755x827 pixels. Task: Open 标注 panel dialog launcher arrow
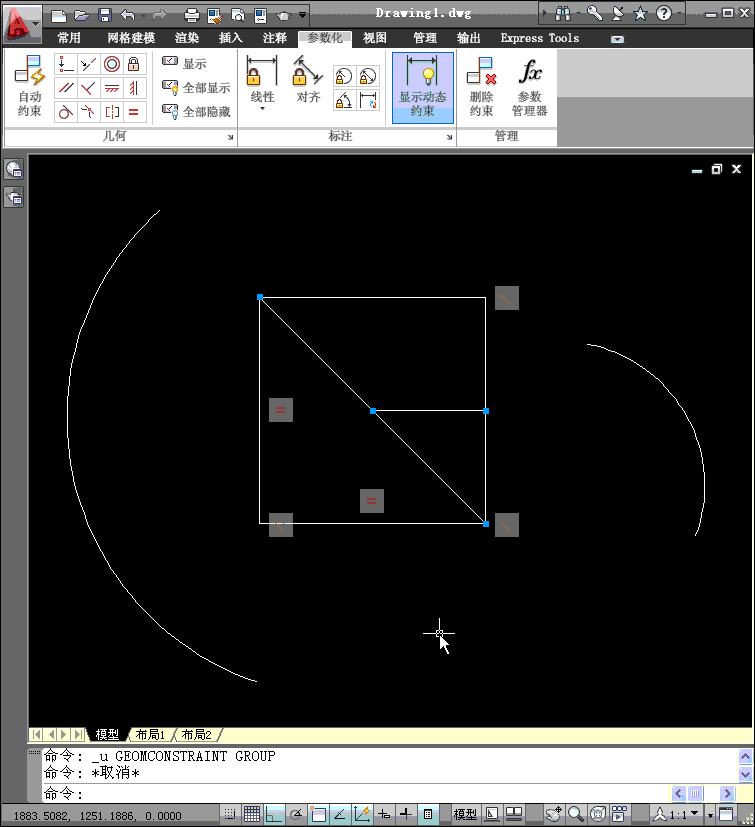tap(450, 137)
